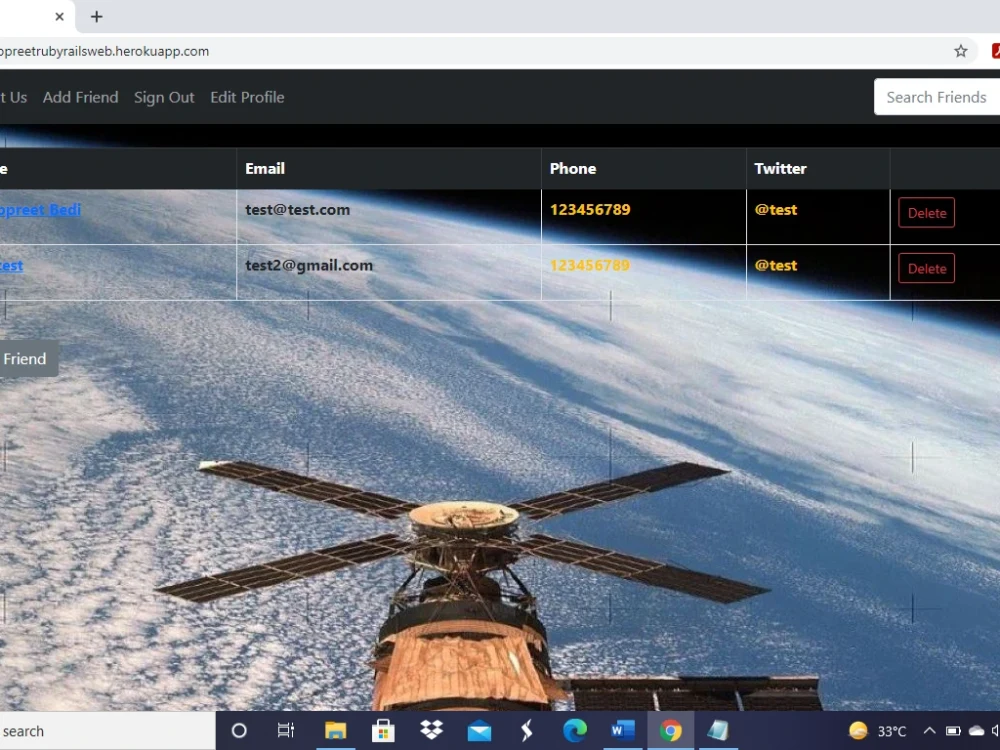Click the Twitter column header
Viewport: 1000px width, 750px height.
coord(780,168)
